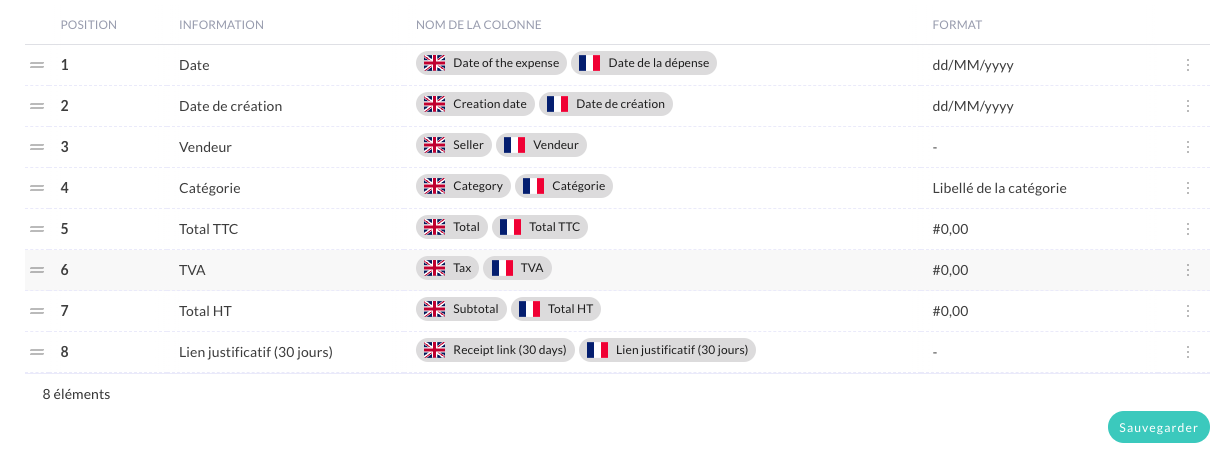Click the 'Position' column header
The width and height of the screenshot is (1227, 457).
(x=89, y=25)
